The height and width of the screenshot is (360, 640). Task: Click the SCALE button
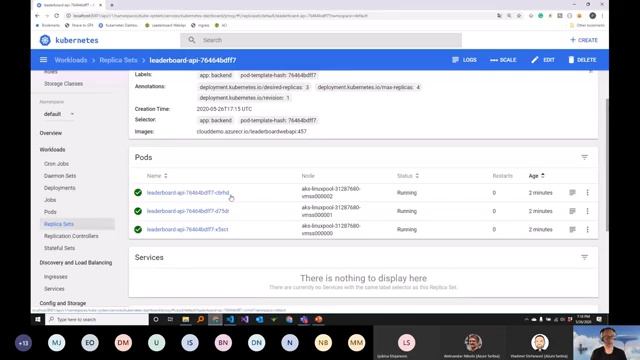(503, 60)
